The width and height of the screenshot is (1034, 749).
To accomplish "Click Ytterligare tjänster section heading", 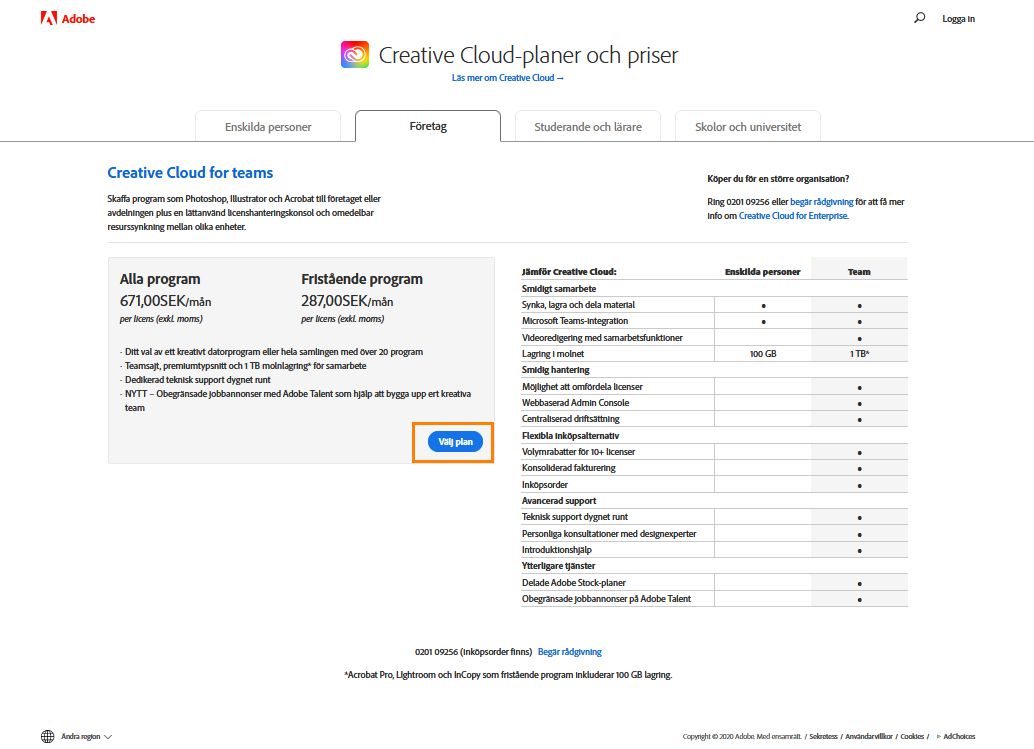I will pos(558,566).
